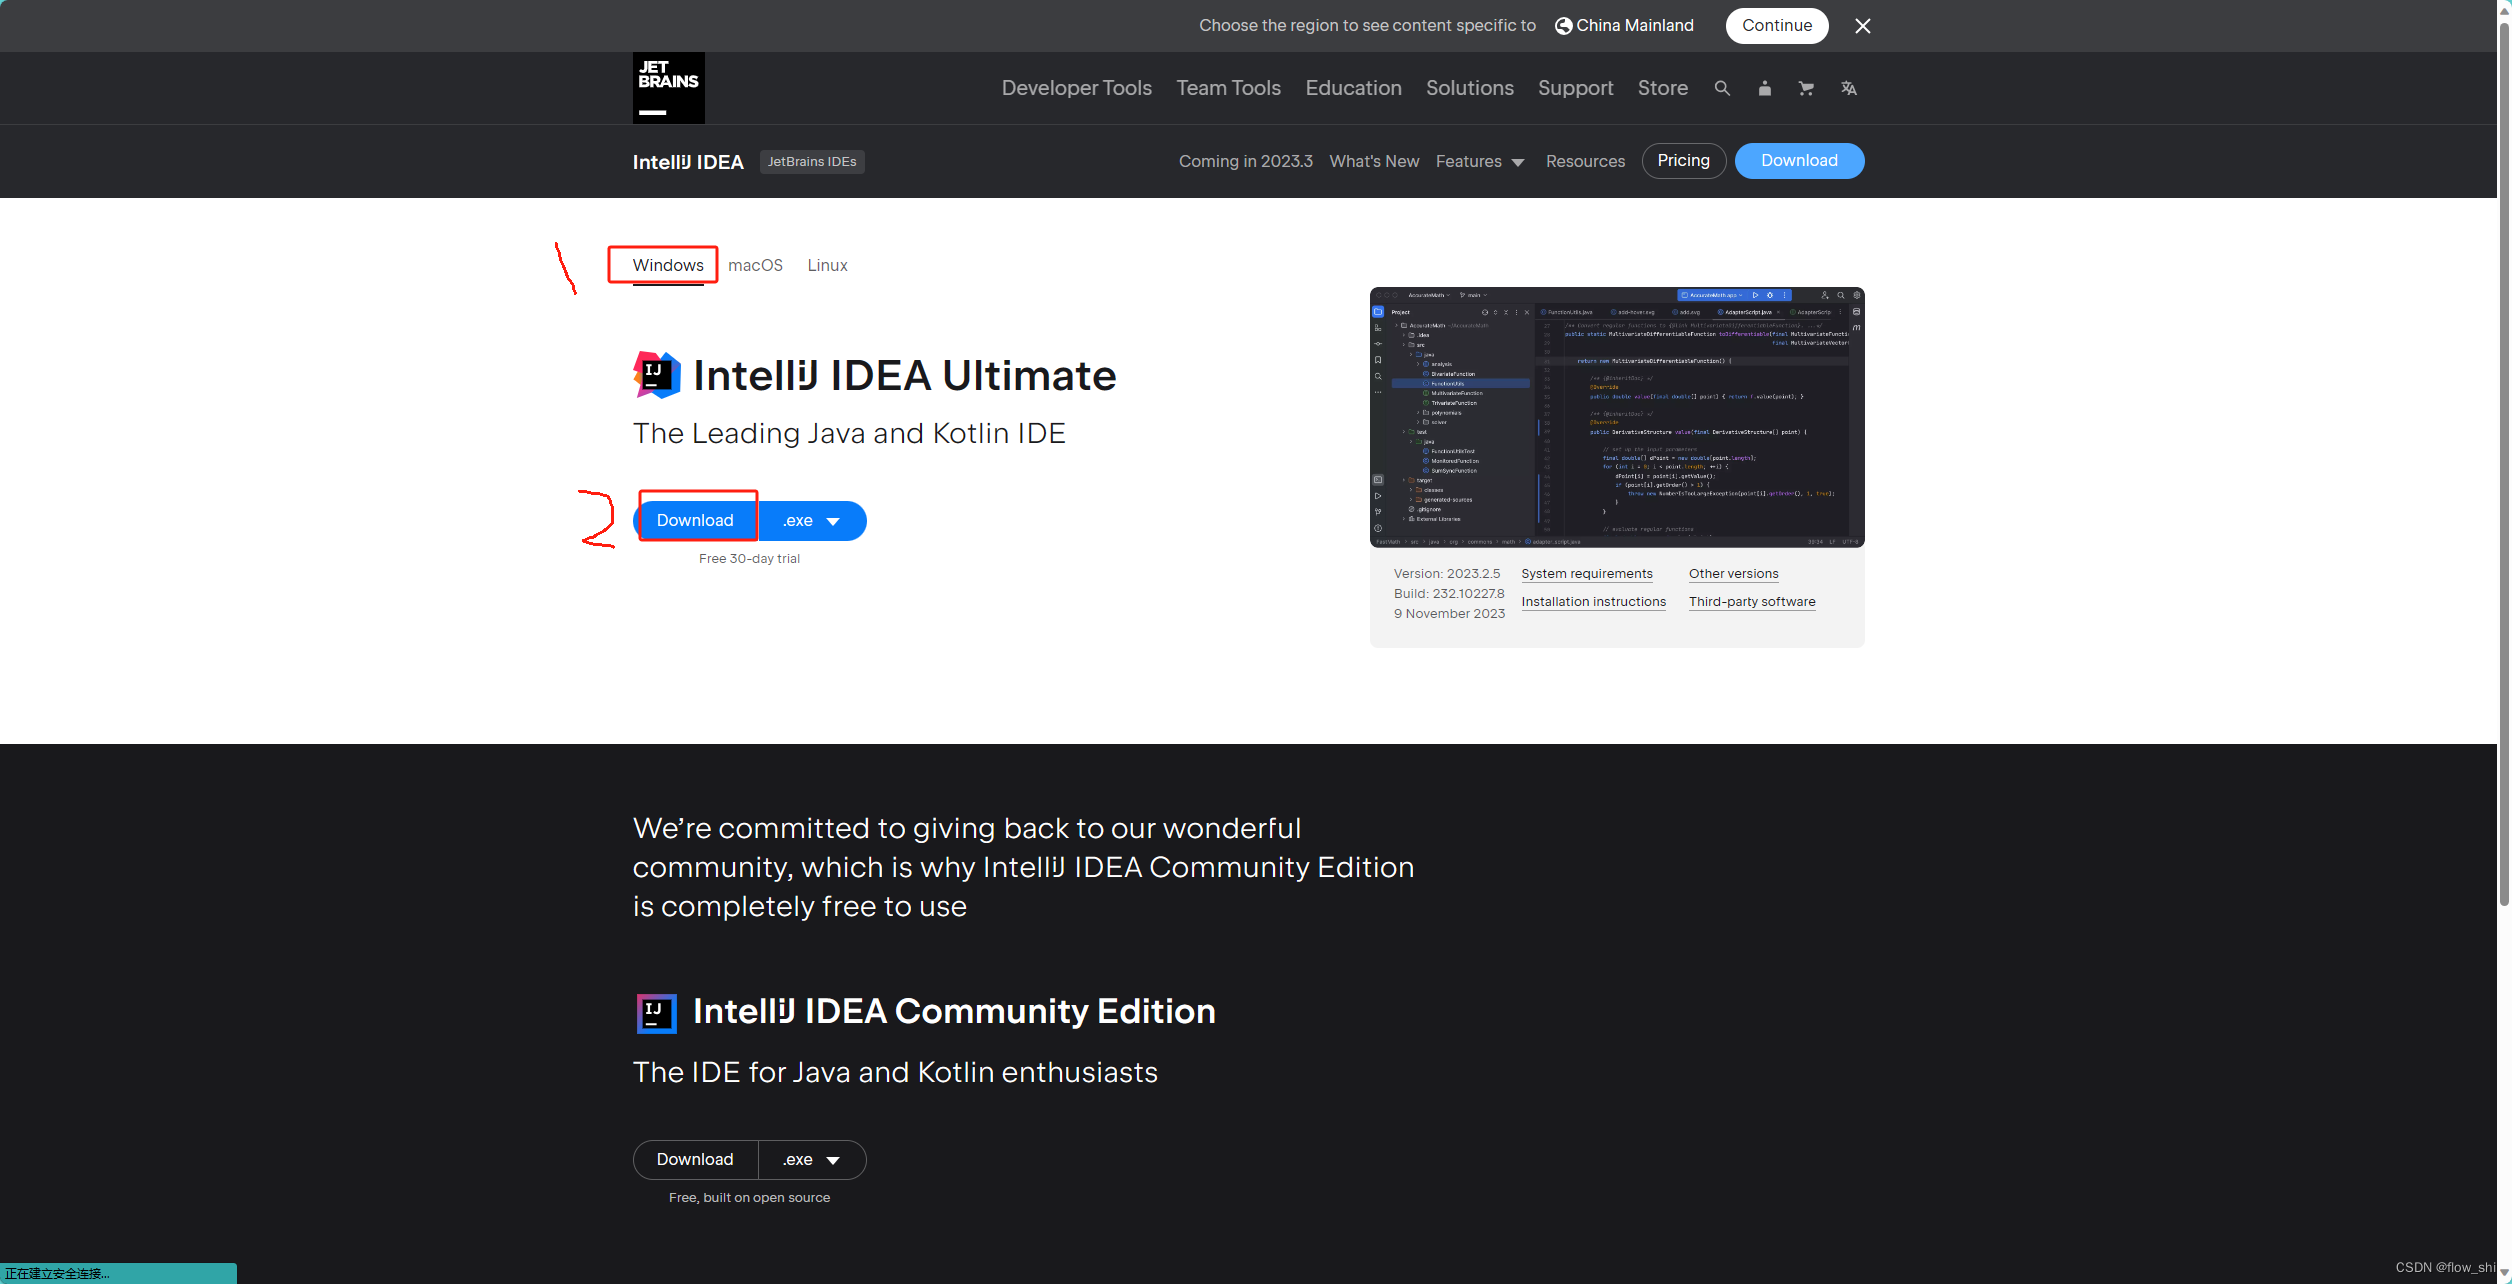Click the China Mainland globe icon
2512x1284 pixels.
pyautogui.click(x=1563, y=25)
